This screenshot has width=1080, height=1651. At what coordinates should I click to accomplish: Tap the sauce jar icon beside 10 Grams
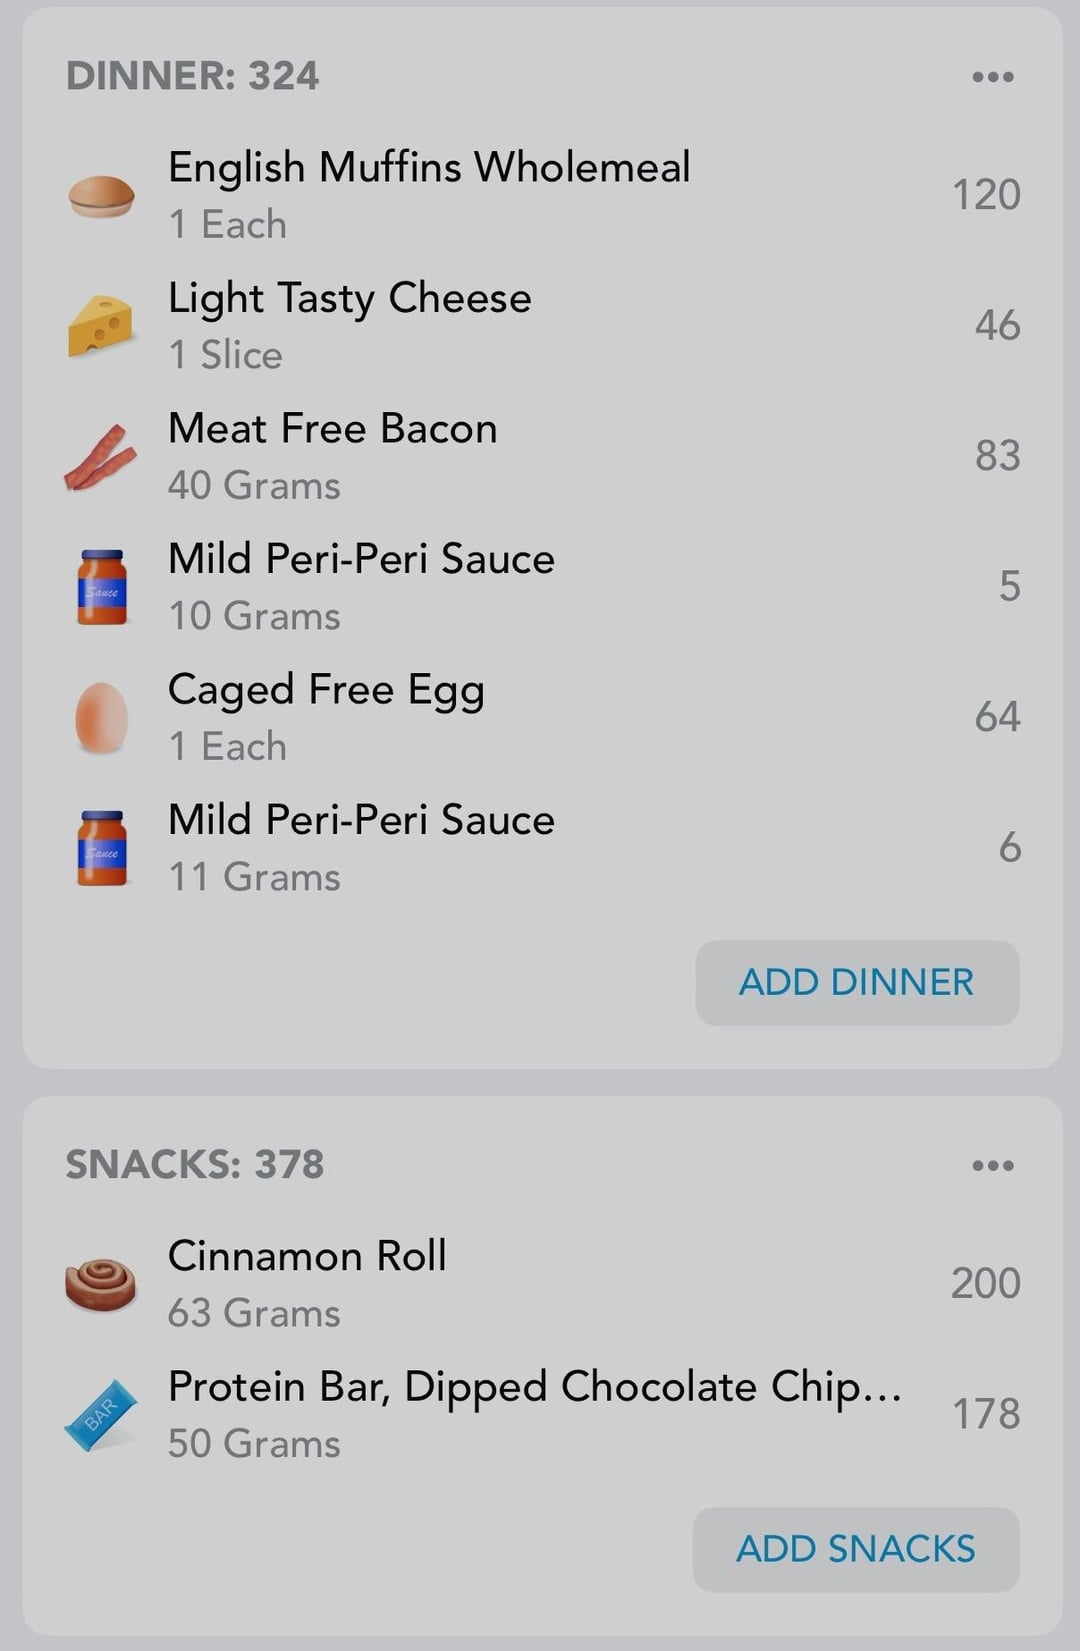pos(102,587)
